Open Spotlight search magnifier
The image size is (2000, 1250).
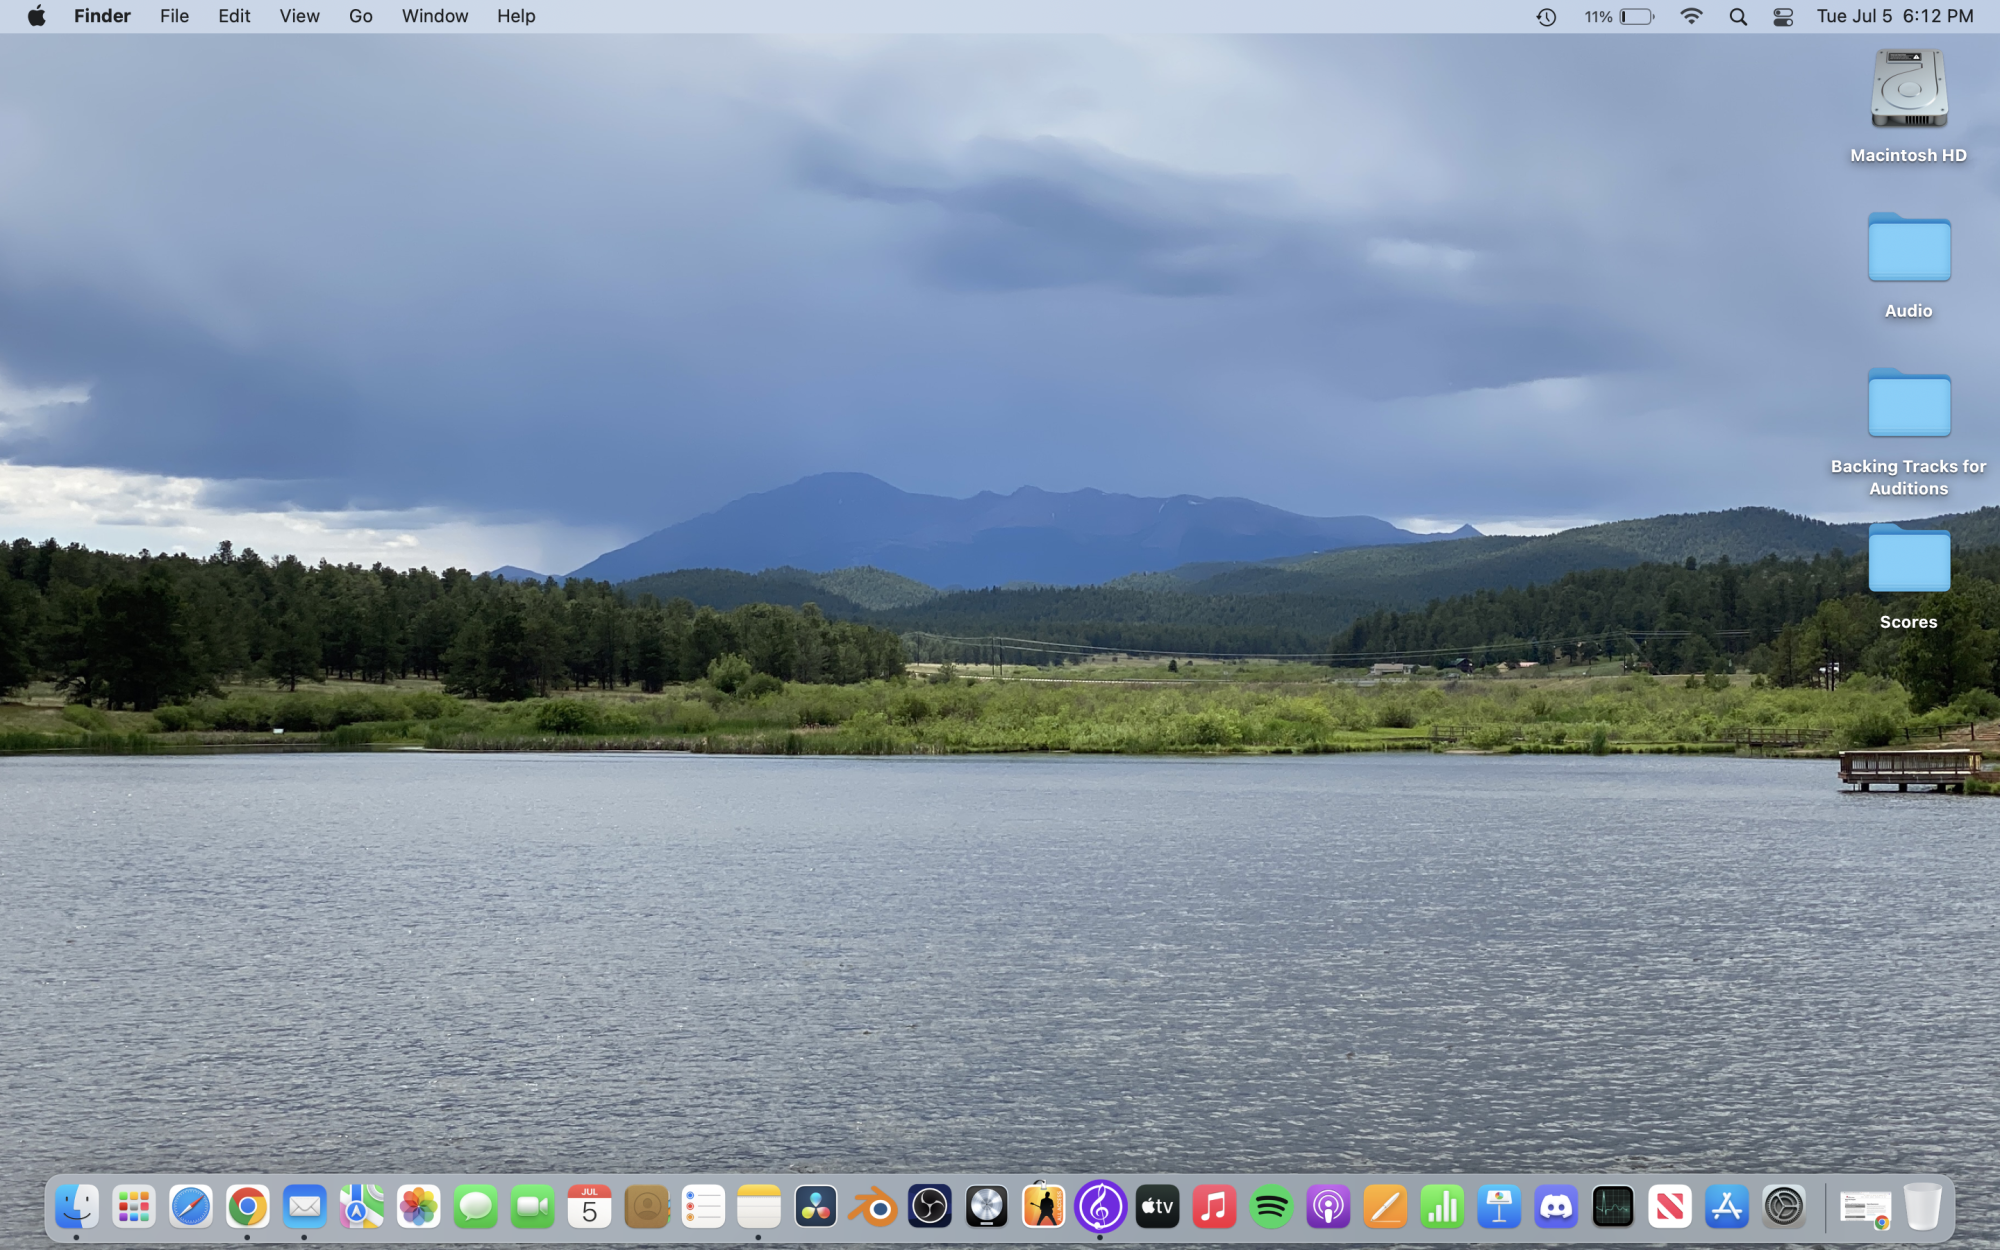coord(1738,17)
